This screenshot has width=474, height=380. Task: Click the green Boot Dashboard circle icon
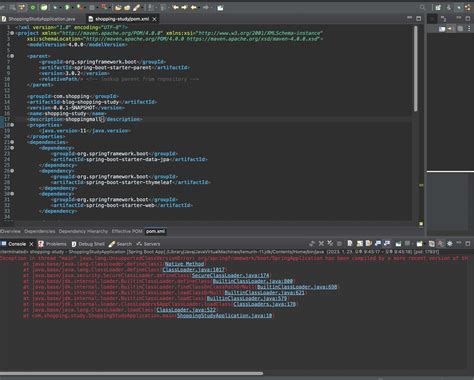(33, 7)
